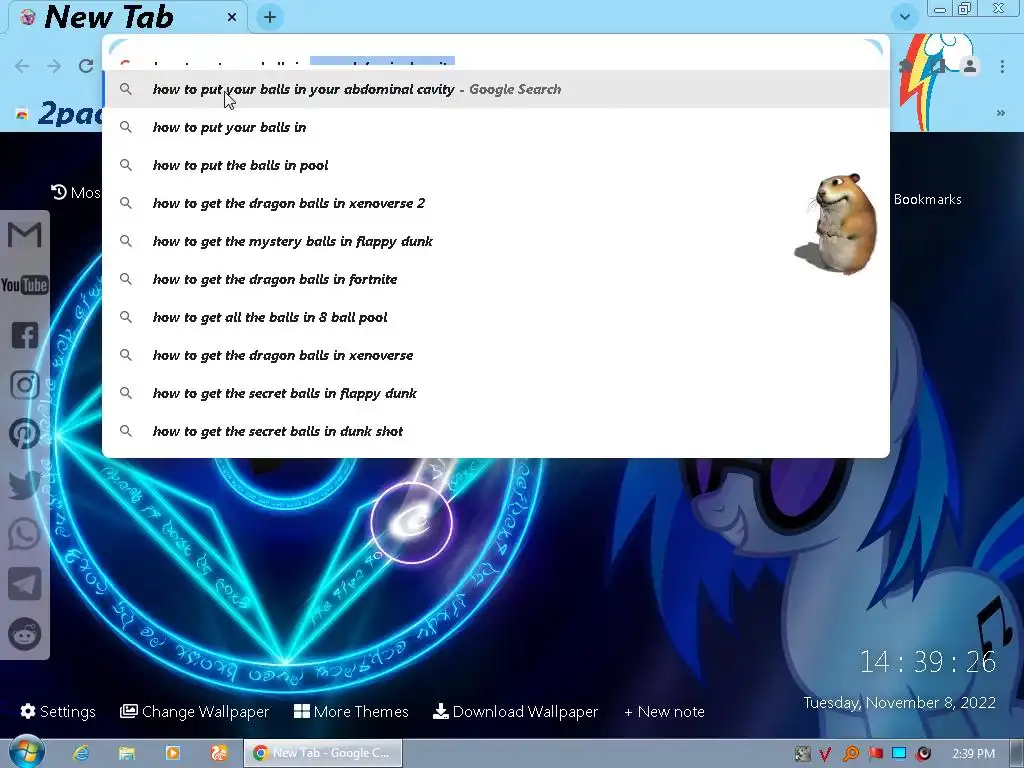Click the orange magnifier tray icon
This screenshot has width=1024, height=768.
point(851,754)
